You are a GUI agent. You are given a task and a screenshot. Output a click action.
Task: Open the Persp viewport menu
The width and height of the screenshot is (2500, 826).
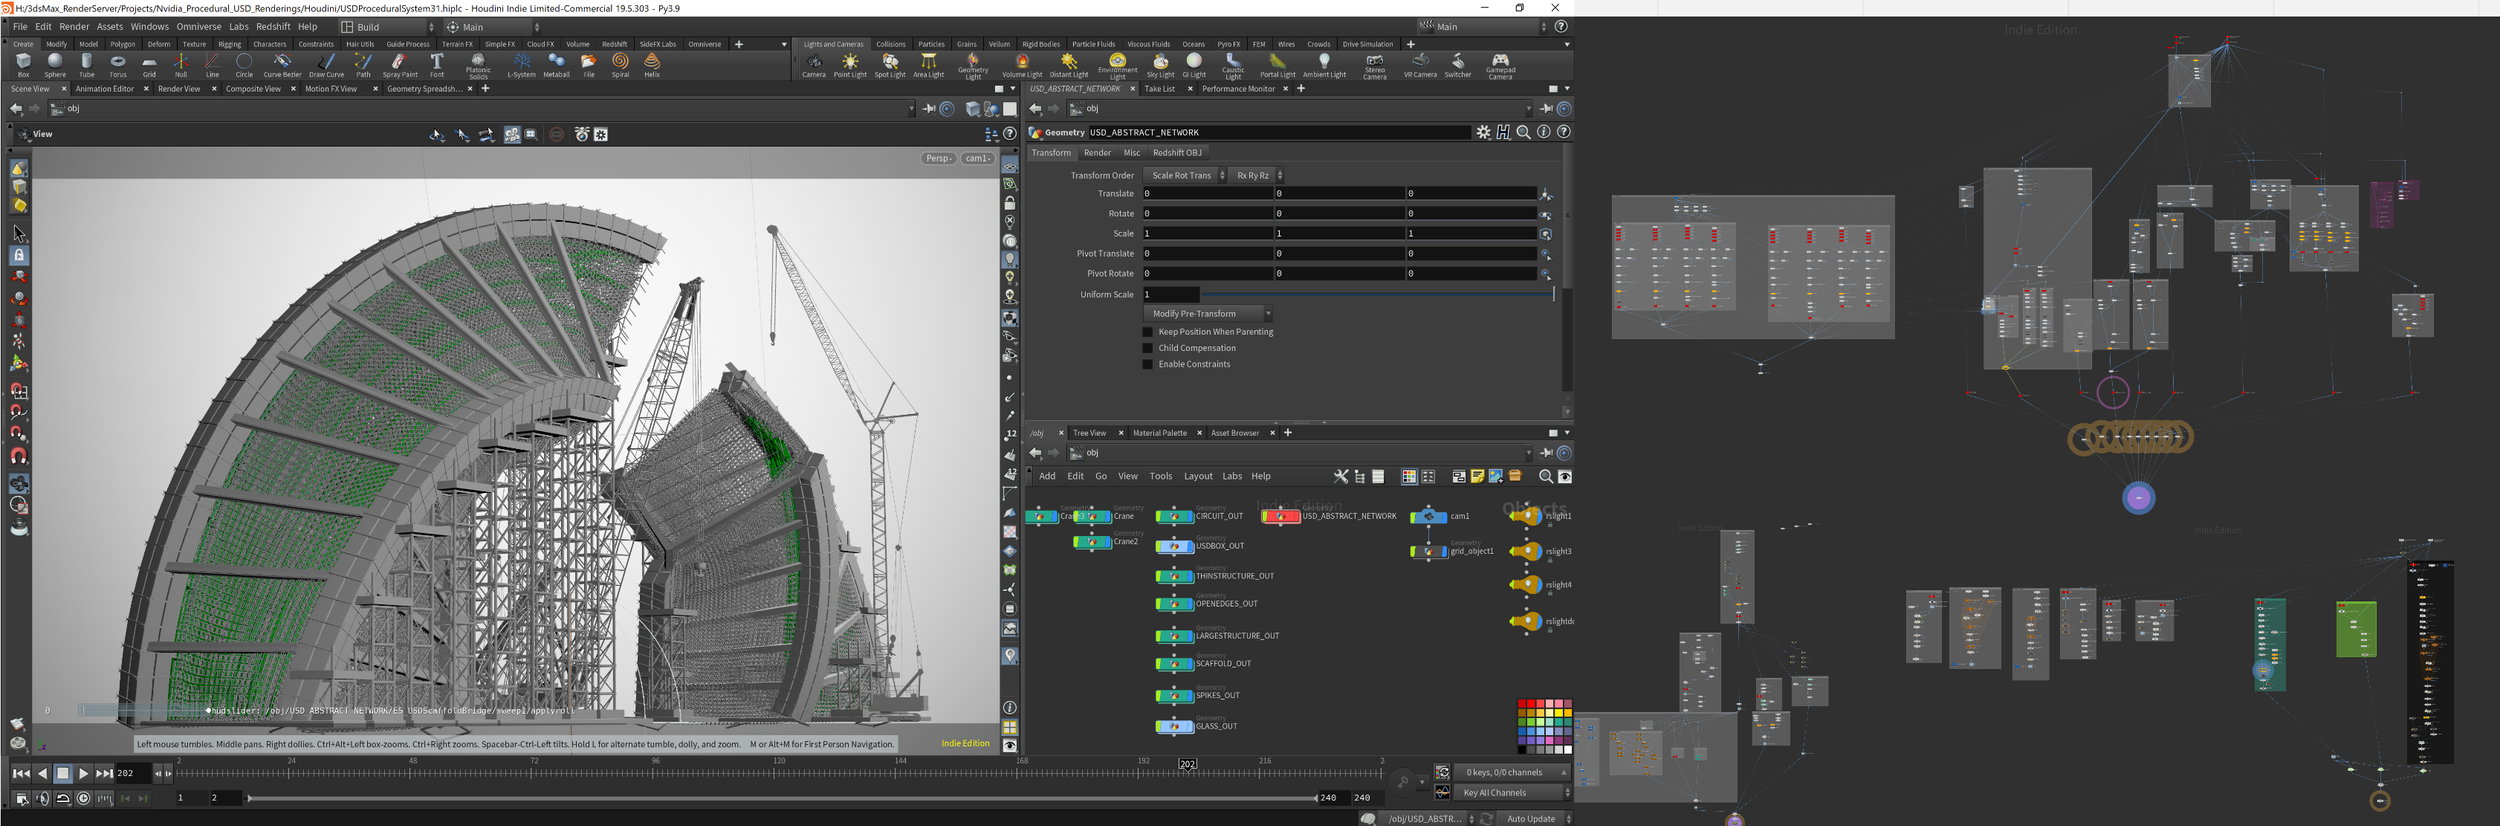coord(938,158)
